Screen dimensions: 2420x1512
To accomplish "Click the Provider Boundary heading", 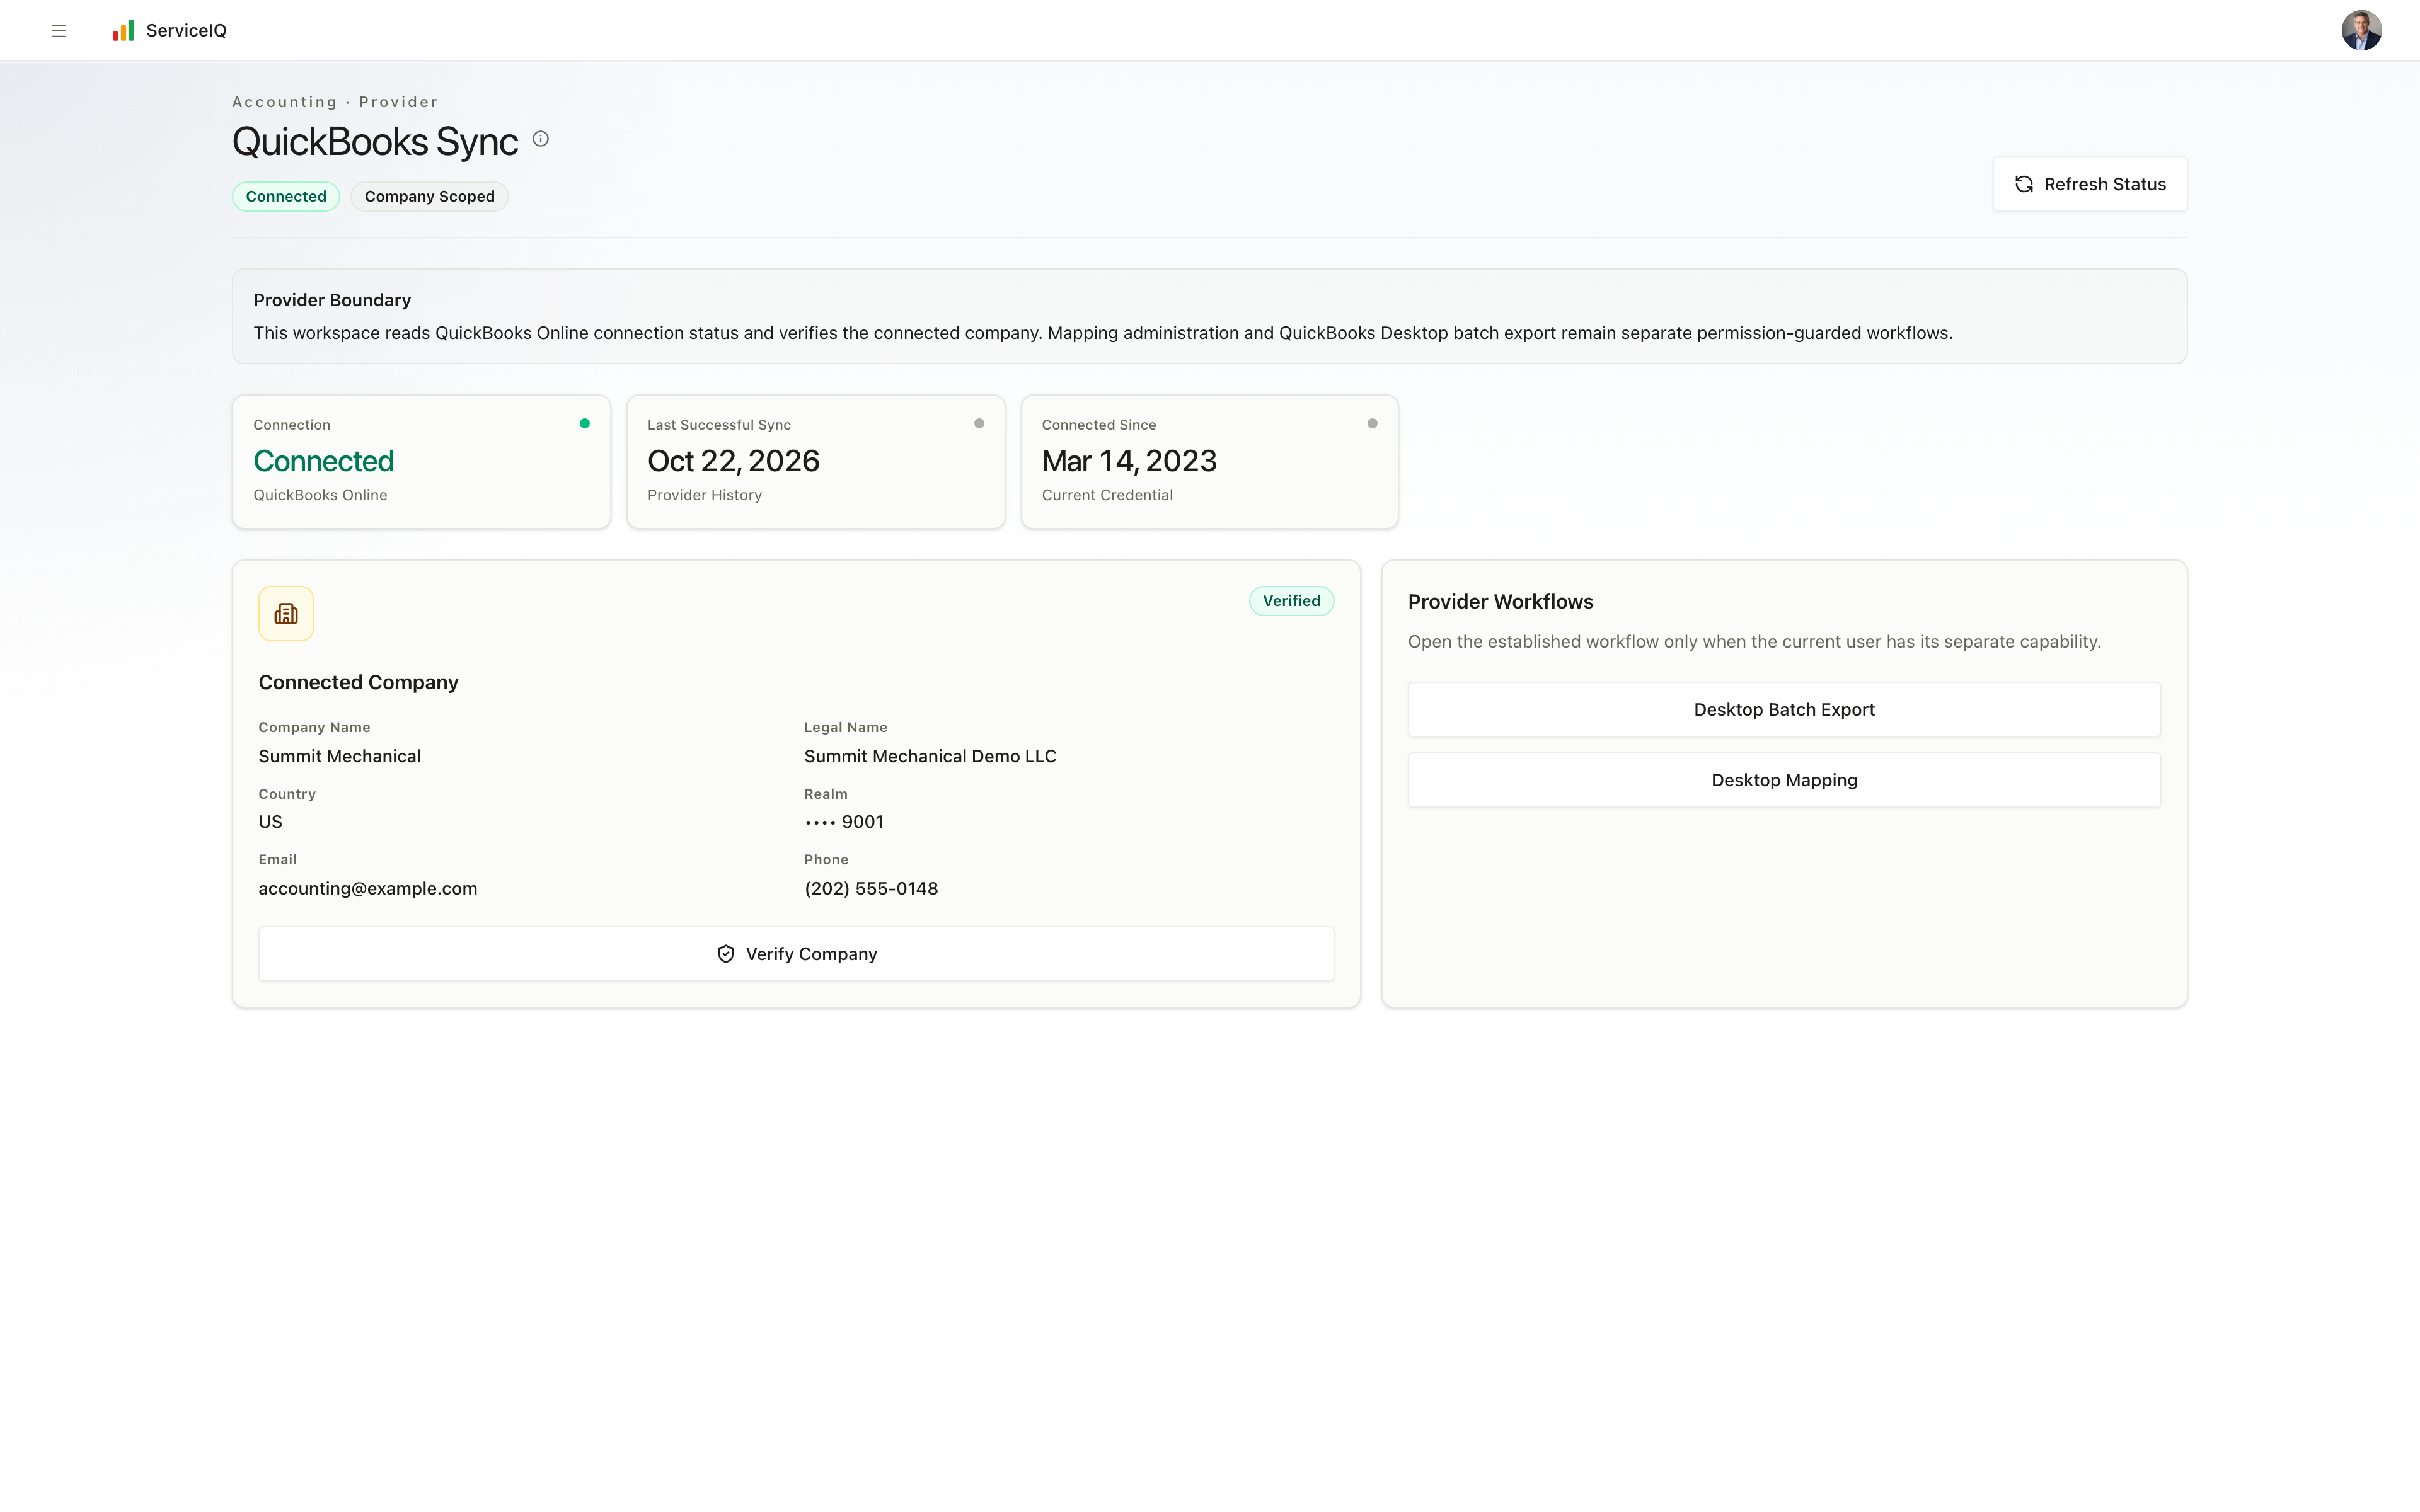I will [x=332, y=300].
